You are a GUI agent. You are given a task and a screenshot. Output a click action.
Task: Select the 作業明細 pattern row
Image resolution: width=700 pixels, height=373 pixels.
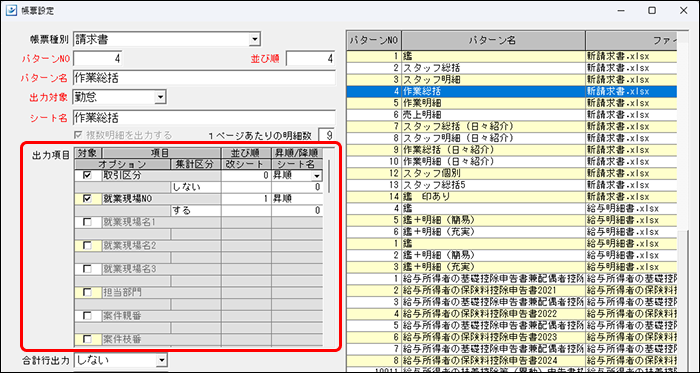(512, 103)
